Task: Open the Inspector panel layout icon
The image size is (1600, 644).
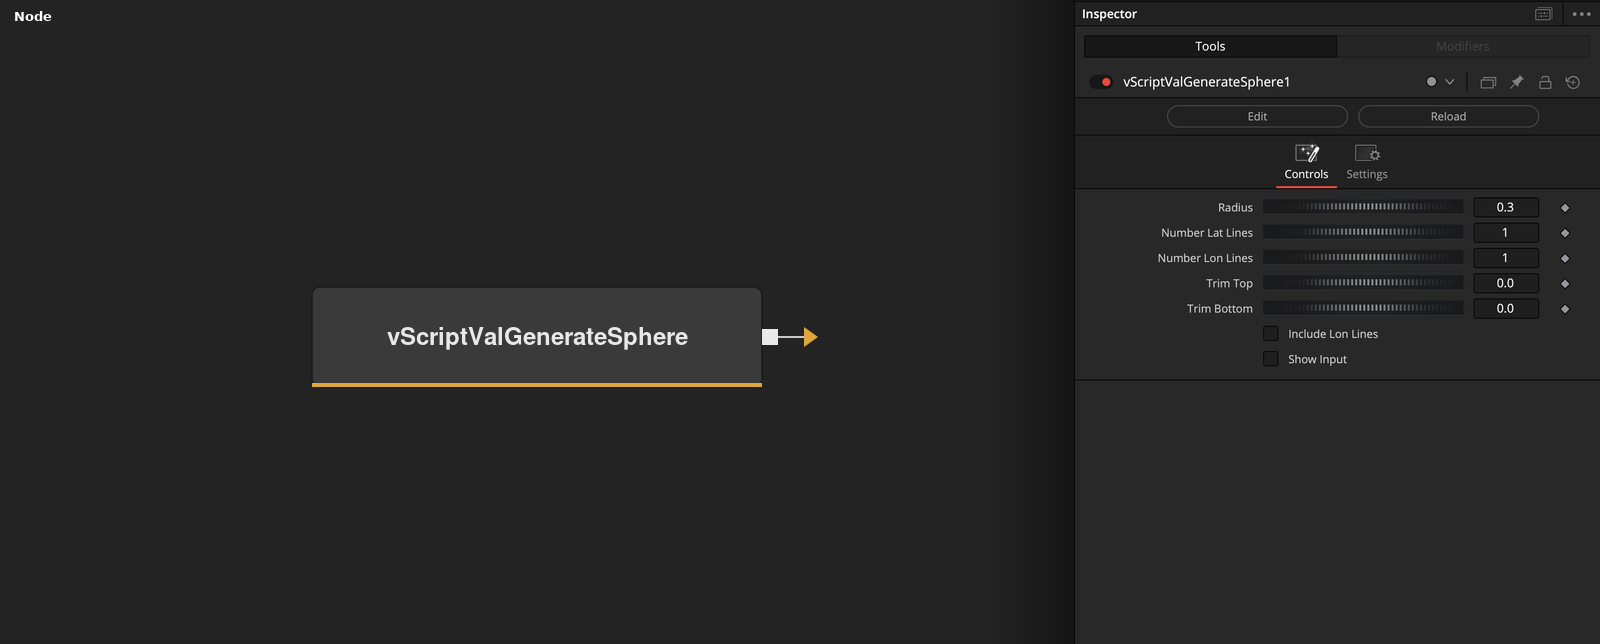Action: [x=1543, y=14]
